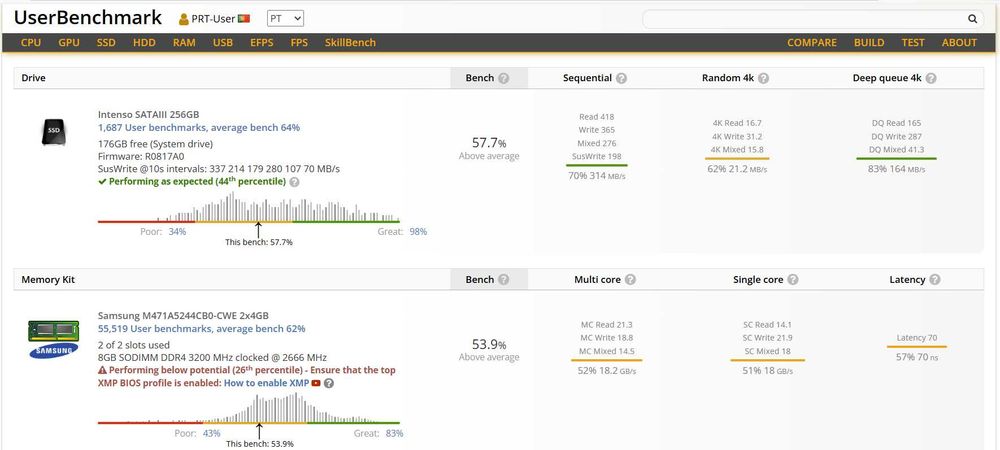Click the UserBenchmark logo title
The height and width of the screenshot is (450, 1000).
89,19
